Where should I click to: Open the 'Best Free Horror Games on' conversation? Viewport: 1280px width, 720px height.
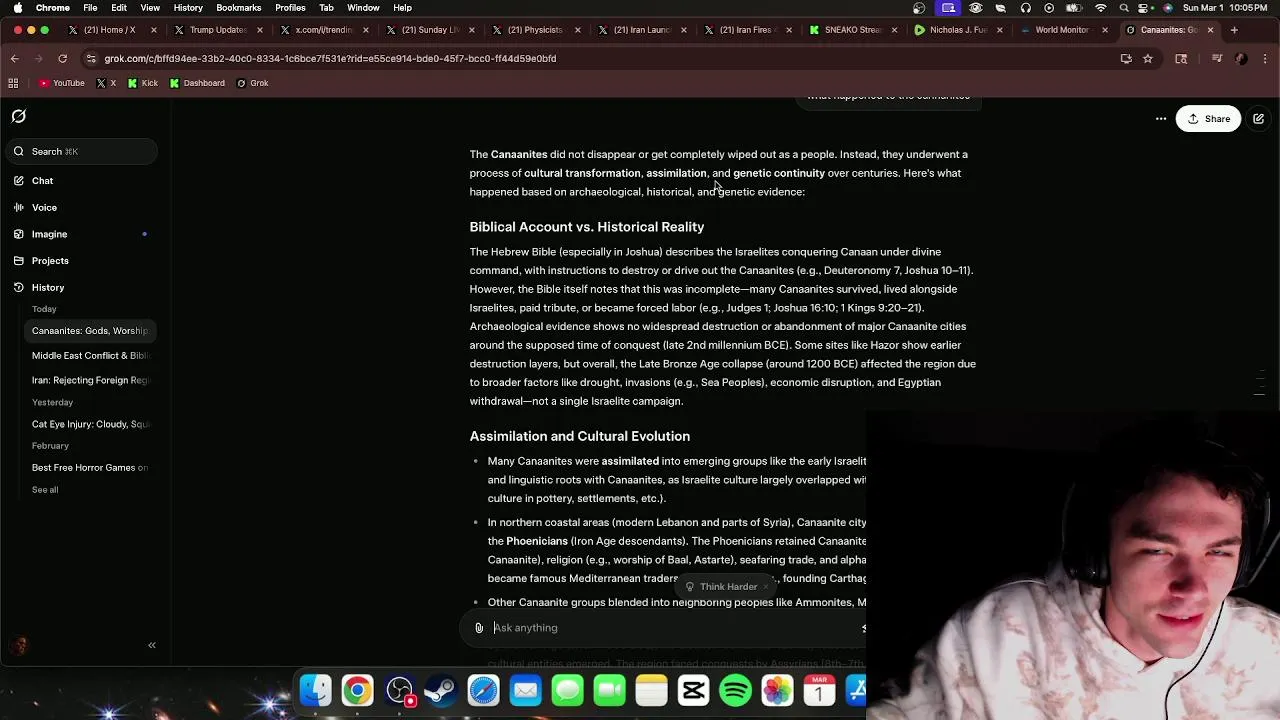point(90,467)
